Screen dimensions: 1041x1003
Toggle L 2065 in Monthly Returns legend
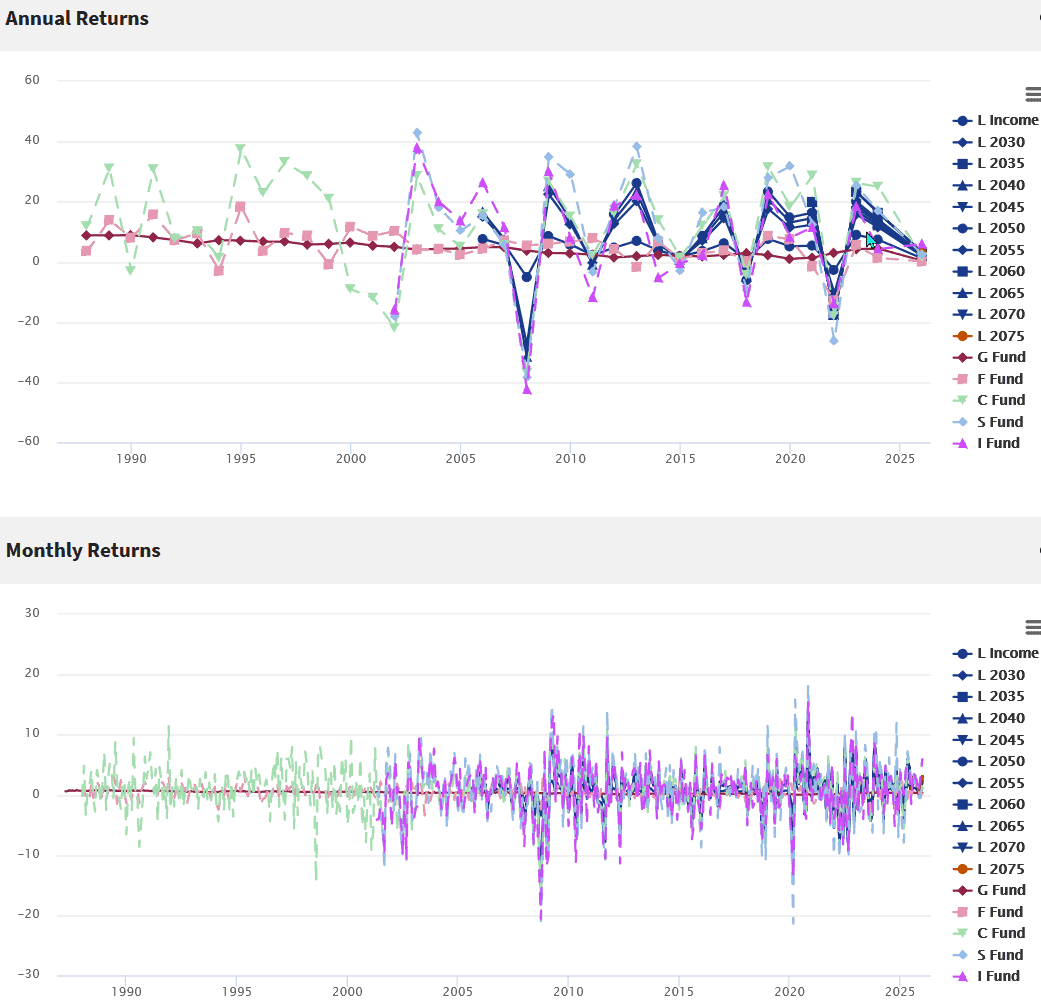[1000, 826]
